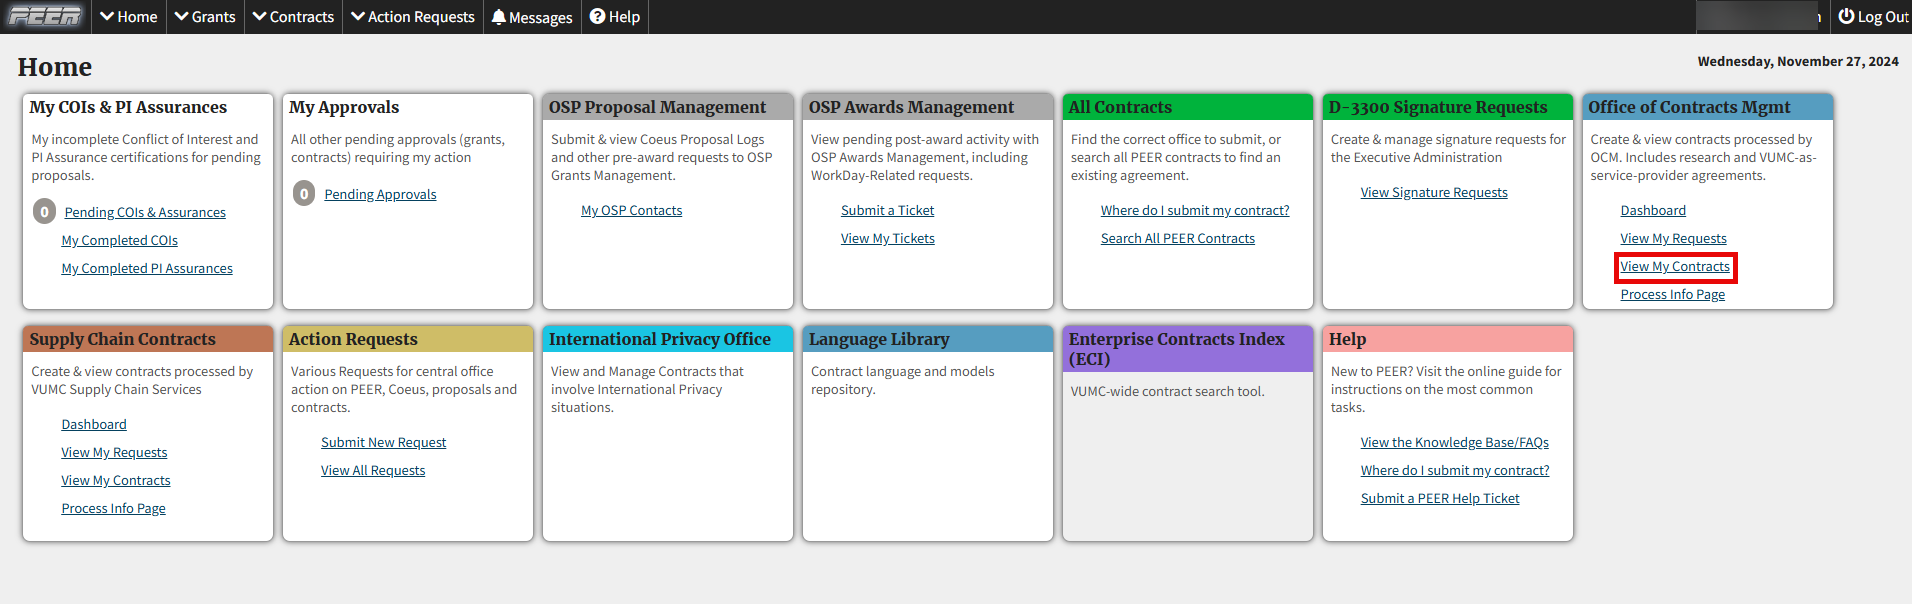Click the PEER logo in the navbar
This screenshot has width=1912, height=604.
[45, 16]
